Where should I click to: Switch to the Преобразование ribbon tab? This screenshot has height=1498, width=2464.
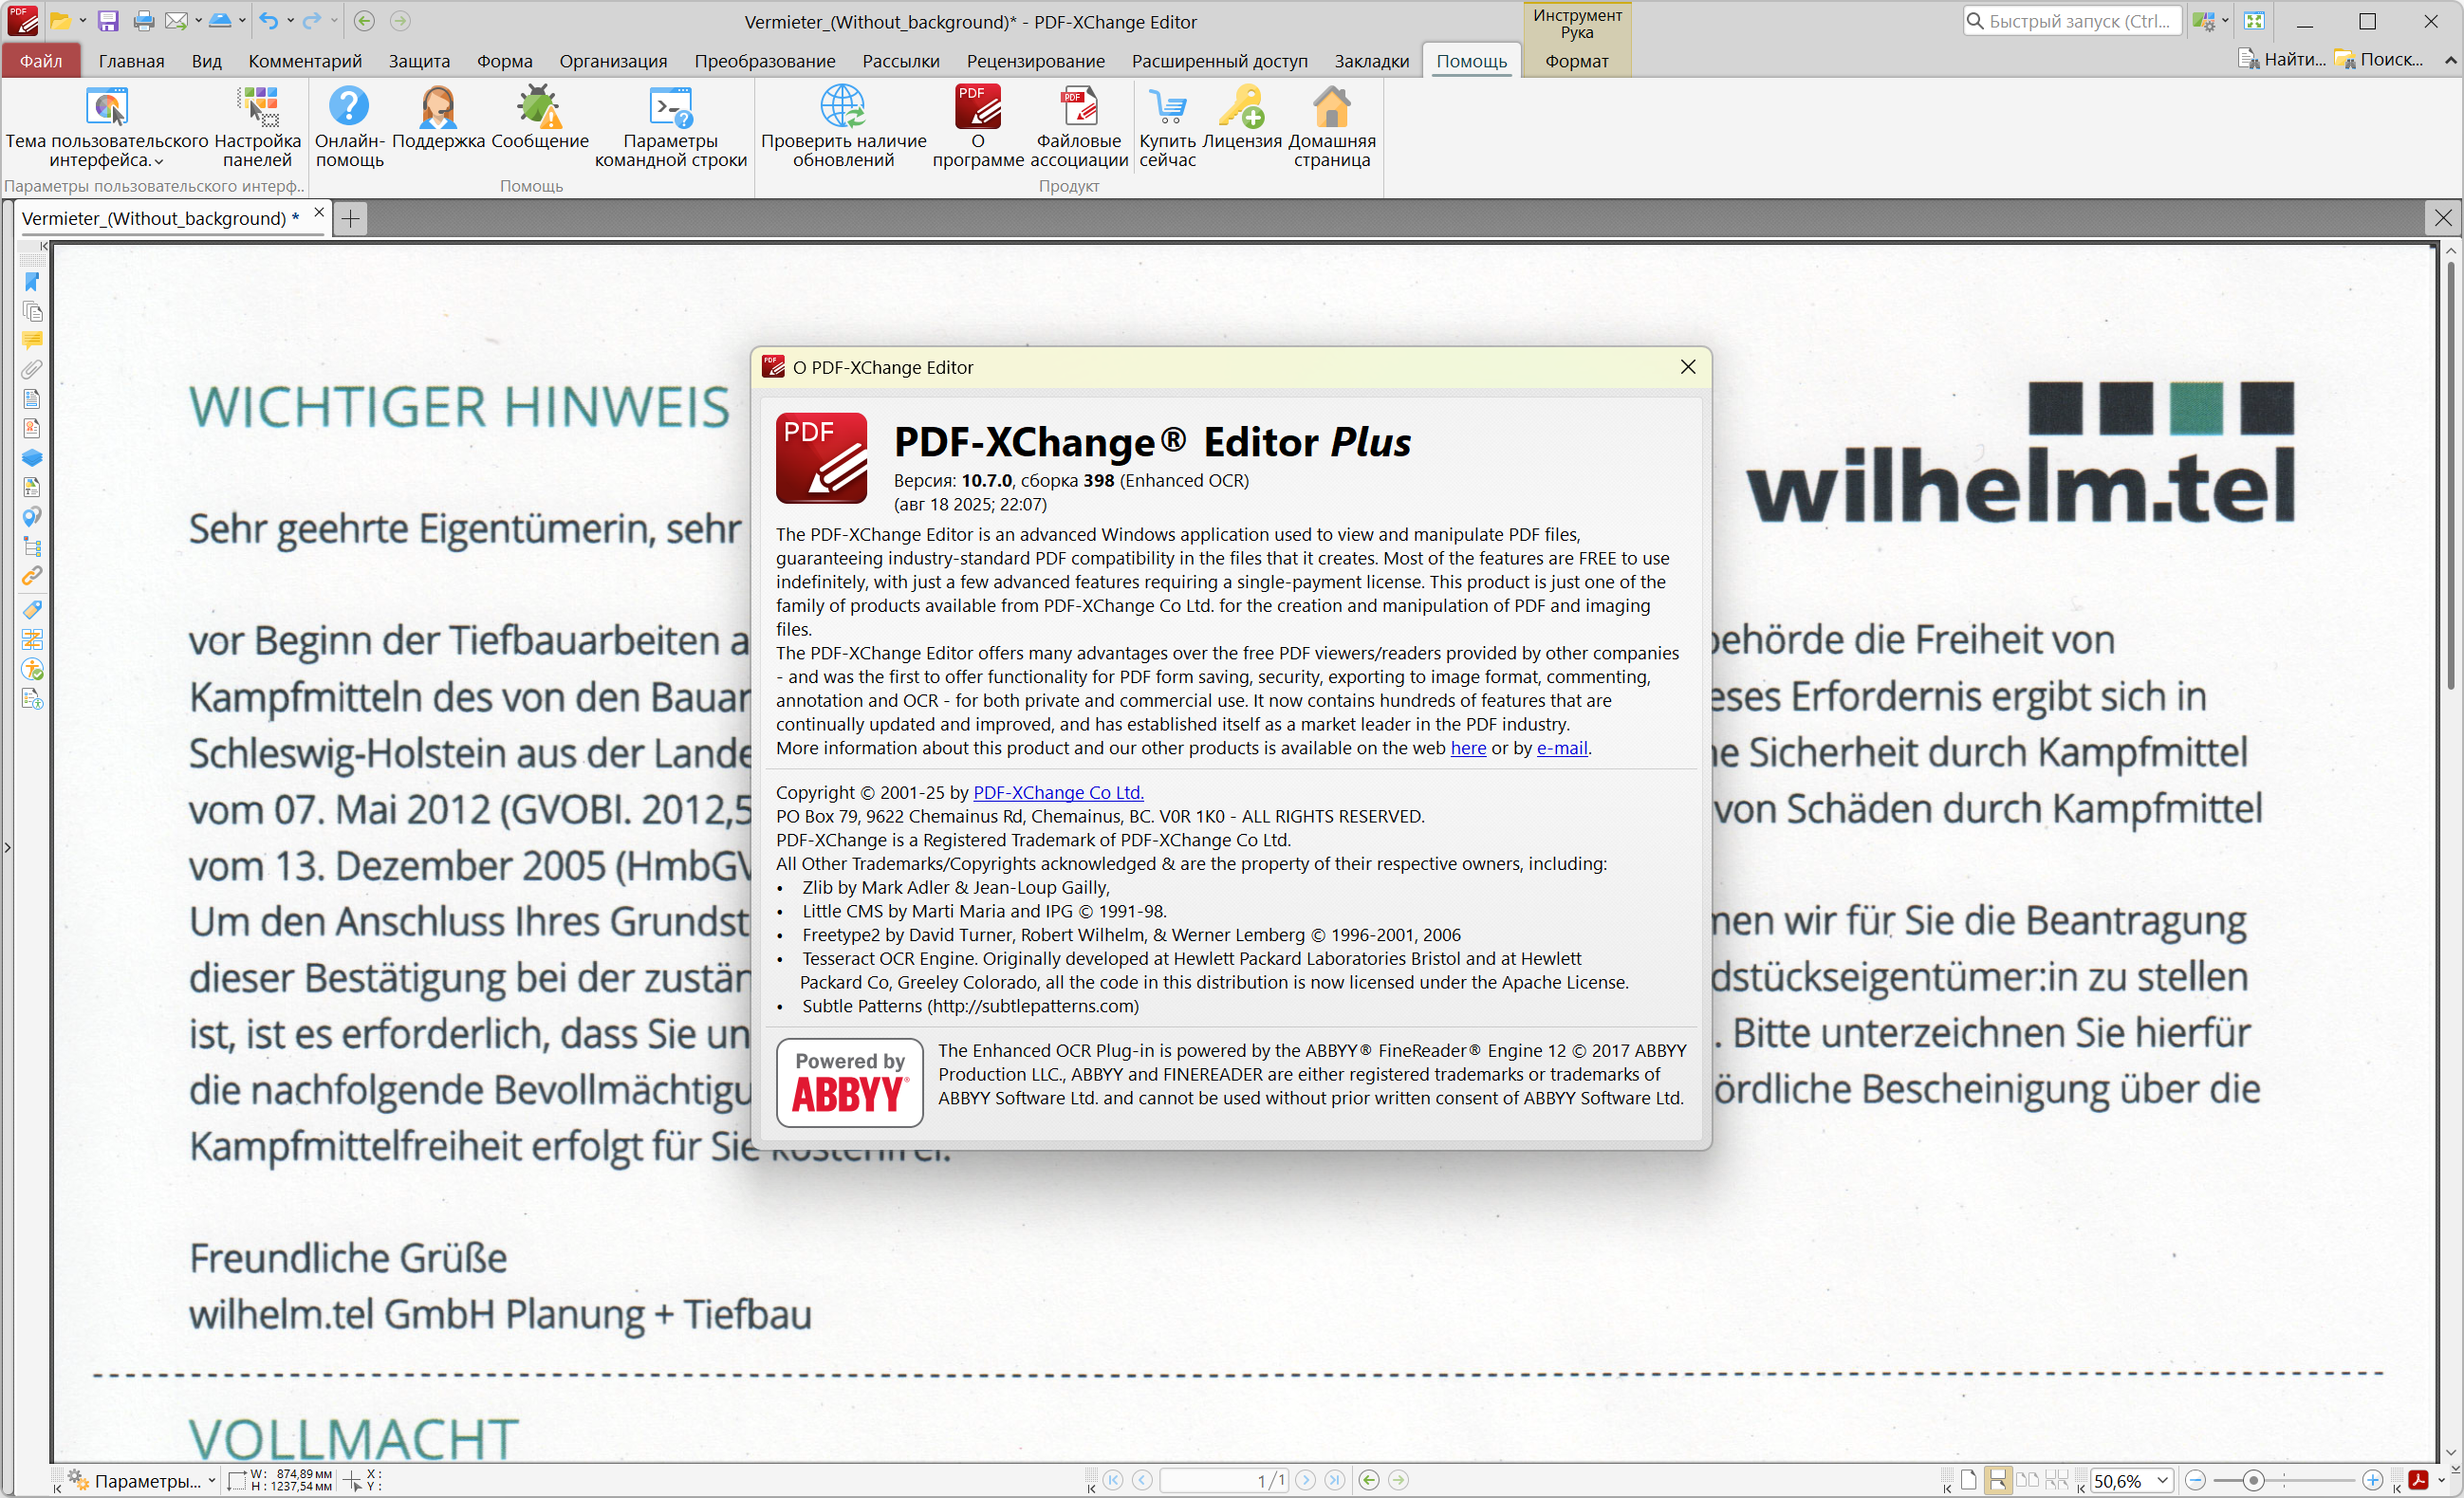[764, 61]
